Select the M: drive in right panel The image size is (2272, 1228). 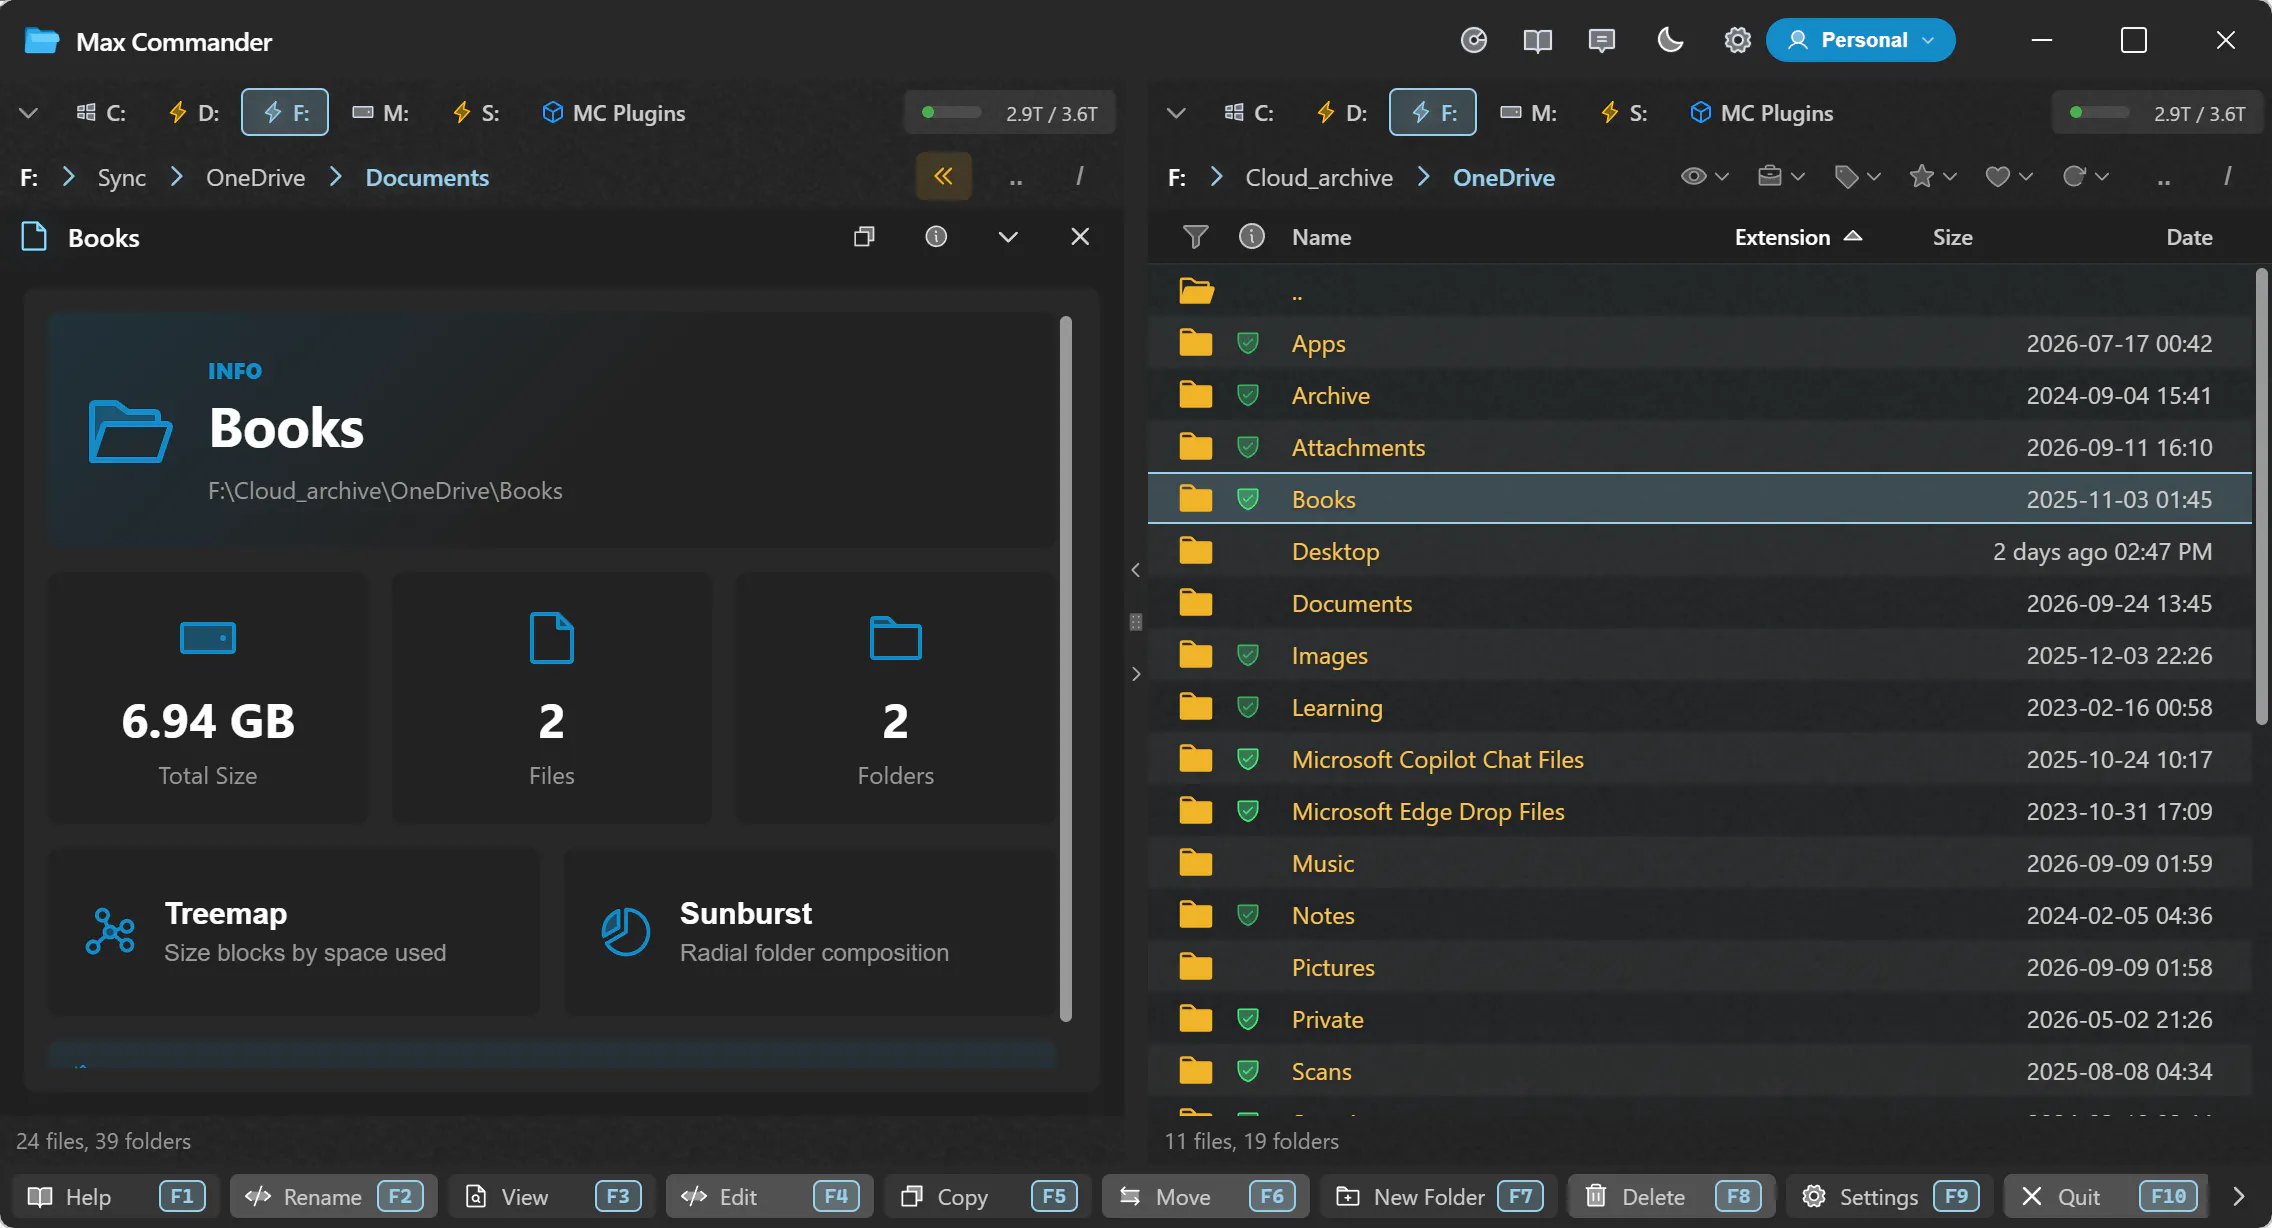[1529, 113]
